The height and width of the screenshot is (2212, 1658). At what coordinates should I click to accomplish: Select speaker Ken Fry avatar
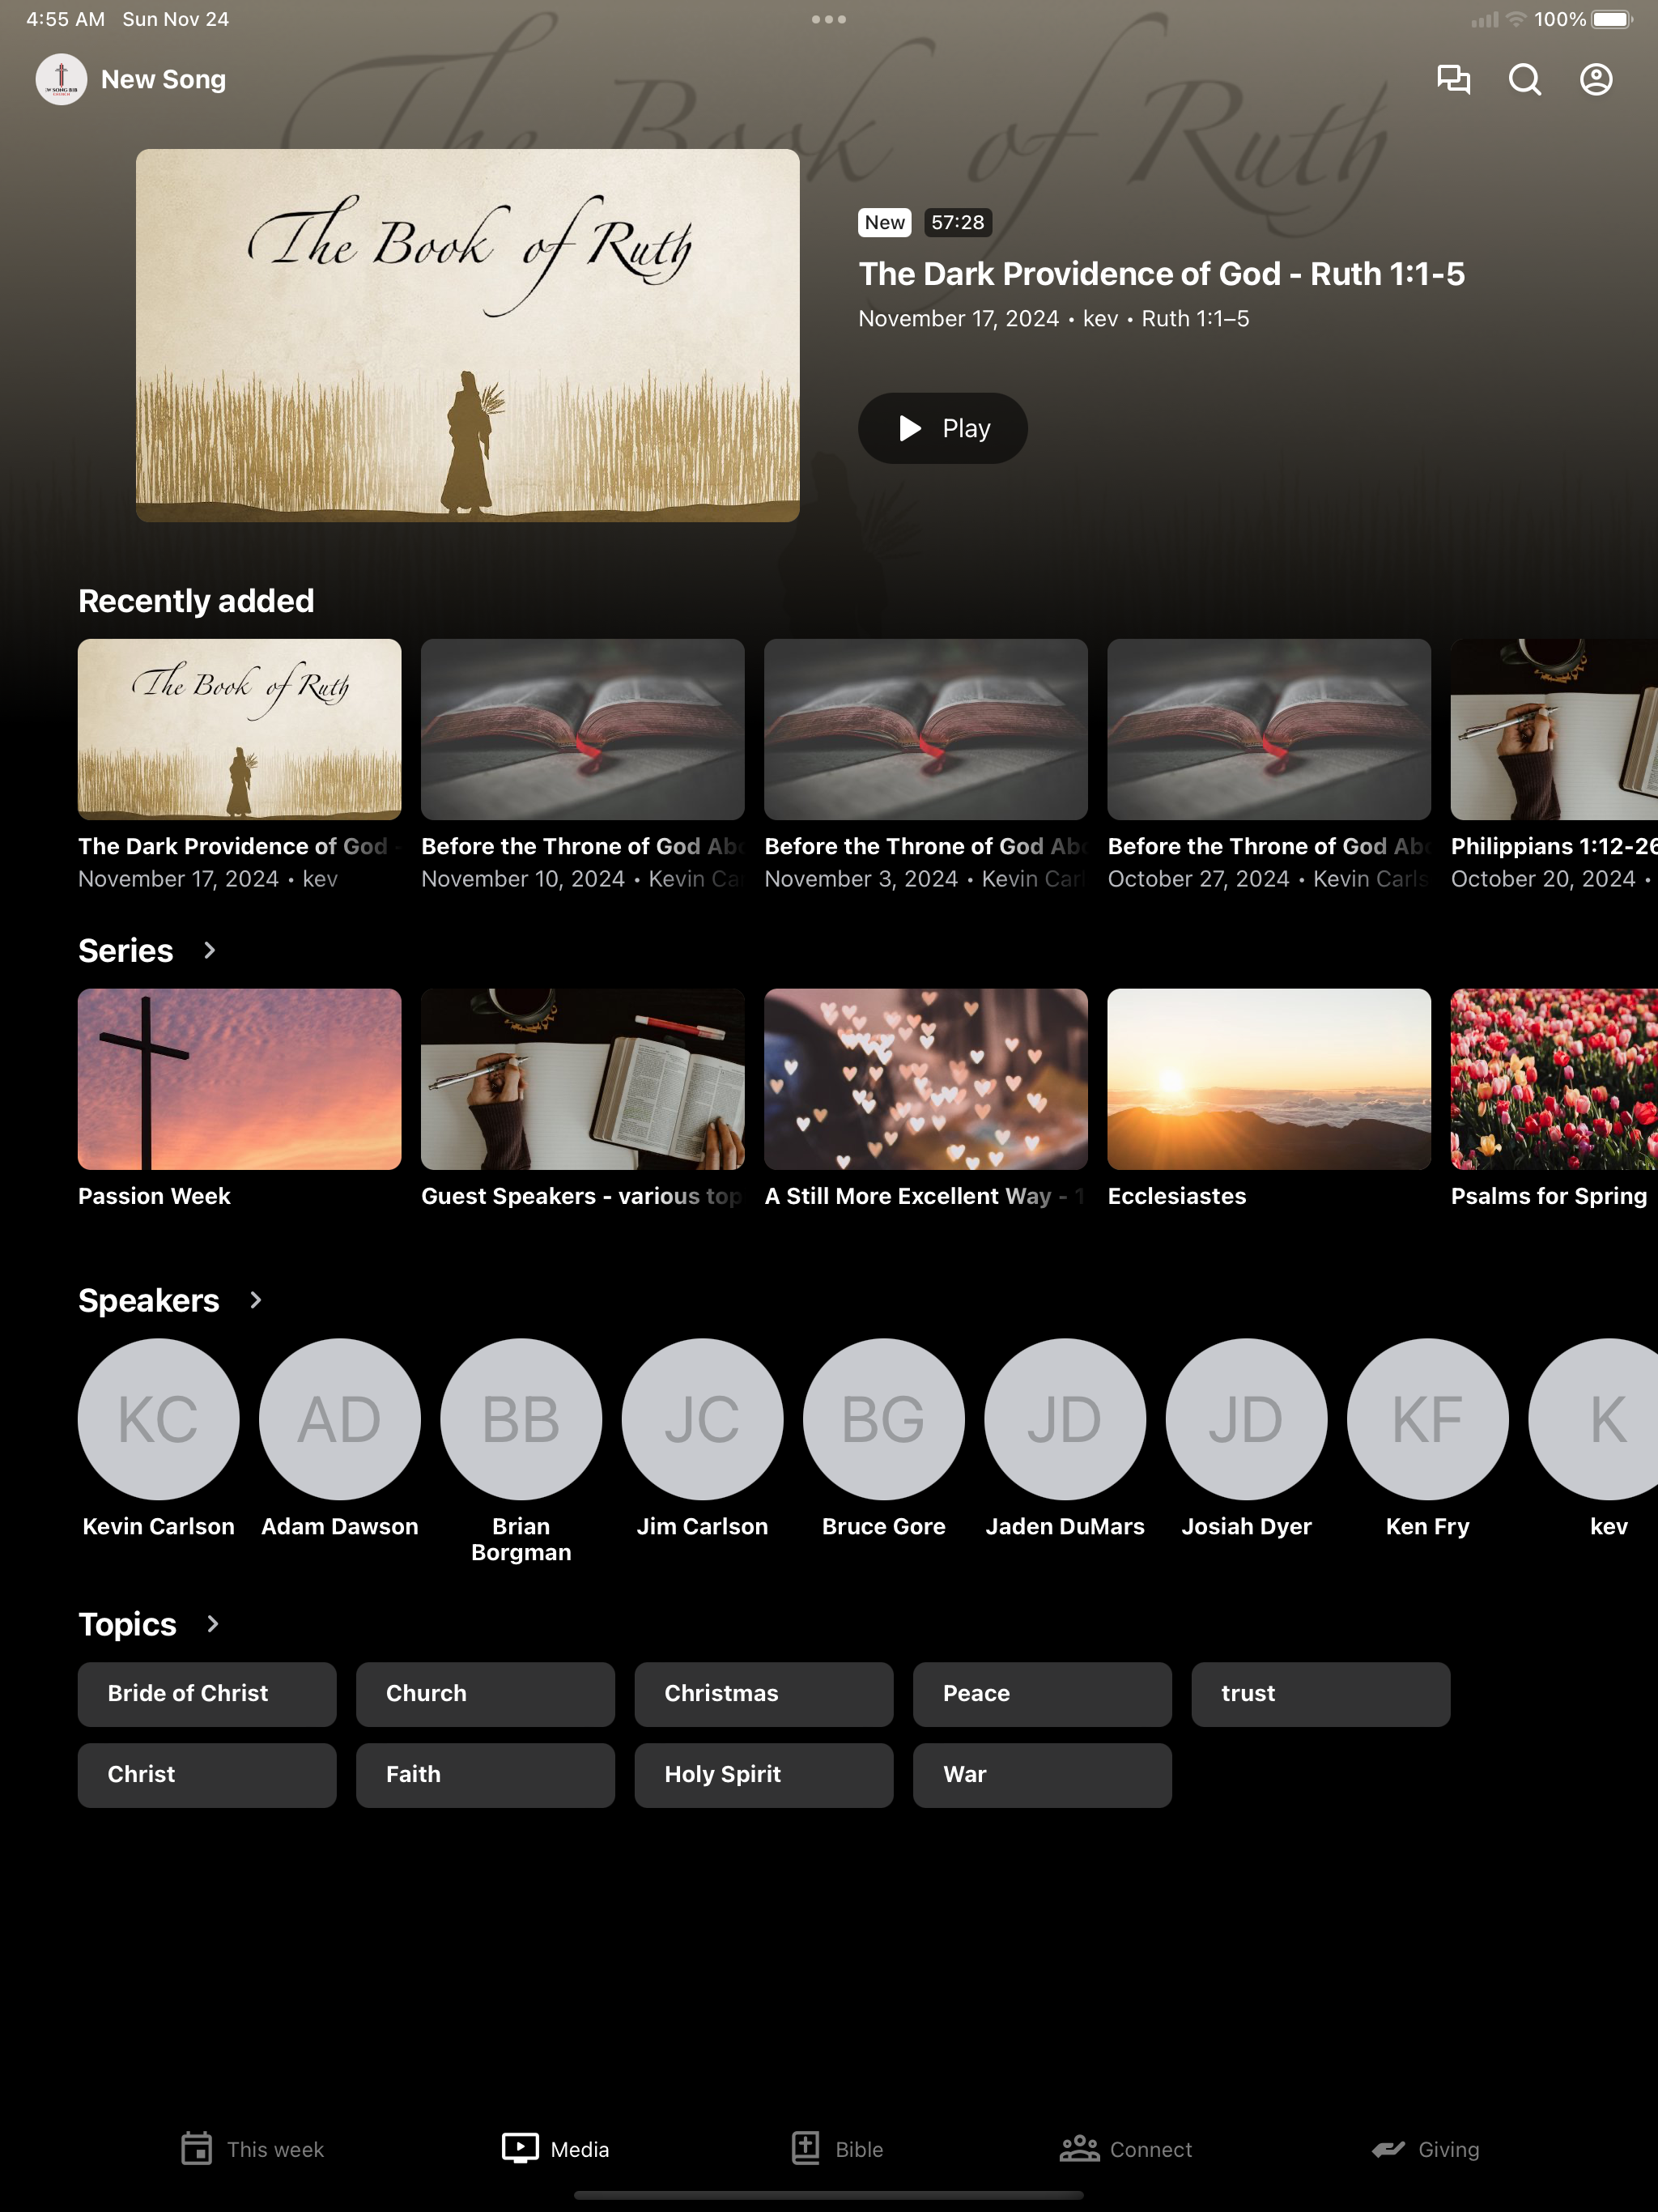(x=1428, y=1419)
